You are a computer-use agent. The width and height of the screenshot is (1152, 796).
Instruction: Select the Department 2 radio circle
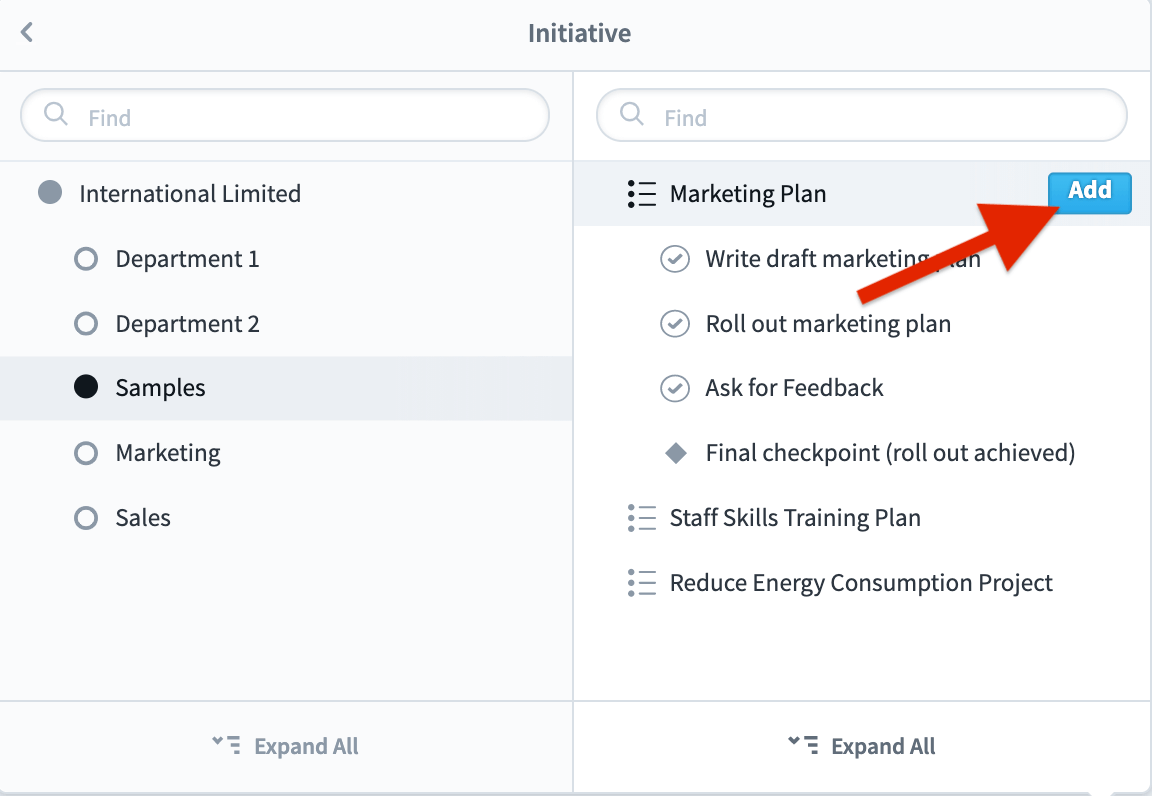(86, 323)
